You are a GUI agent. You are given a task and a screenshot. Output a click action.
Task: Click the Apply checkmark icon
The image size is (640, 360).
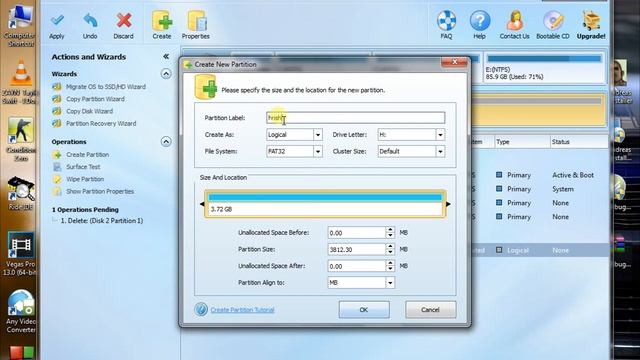pos(57,21)
